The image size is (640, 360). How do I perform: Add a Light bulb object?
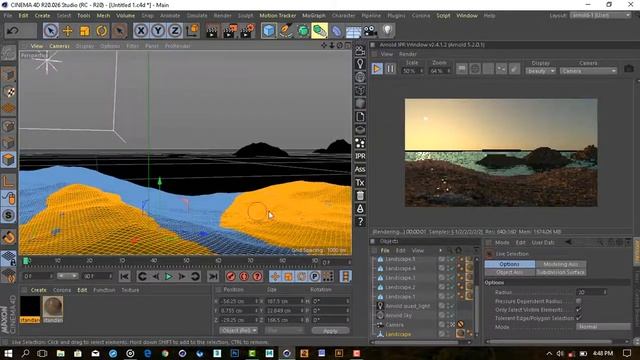tap(387, 30)
